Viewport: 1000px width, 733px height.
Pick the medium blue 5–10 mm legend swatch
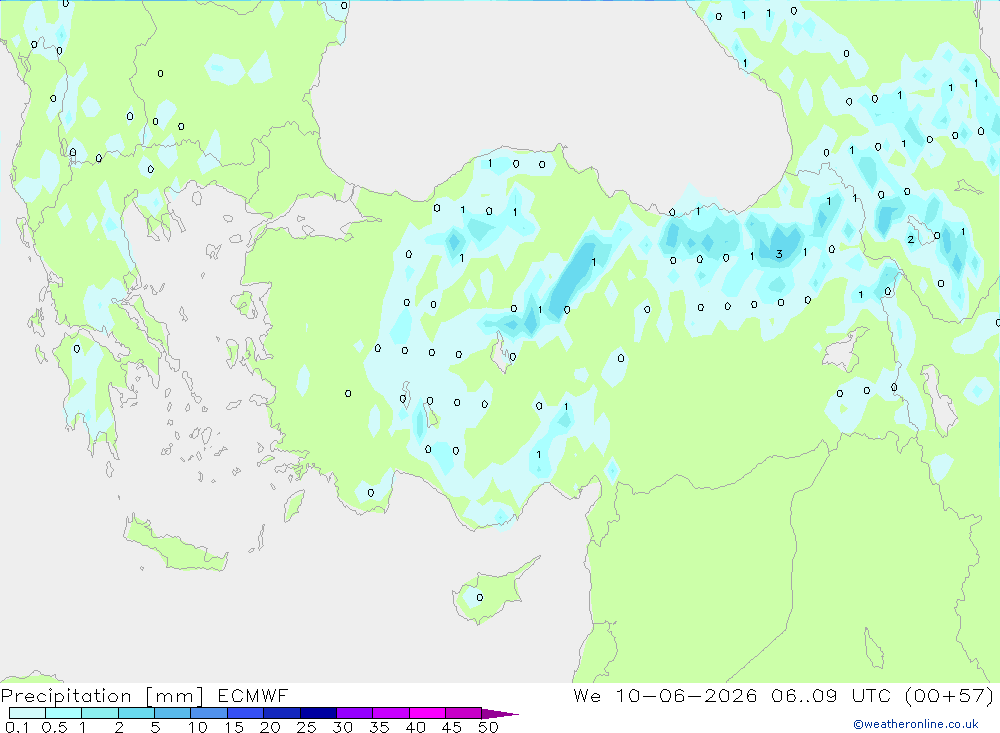172,713
